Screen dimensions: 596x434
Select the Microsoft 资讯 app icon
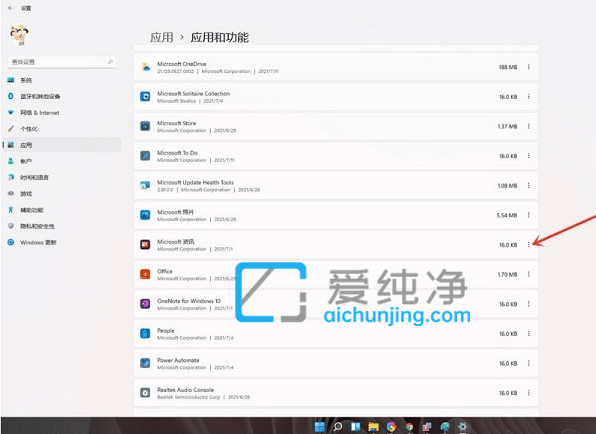[145, 245]
